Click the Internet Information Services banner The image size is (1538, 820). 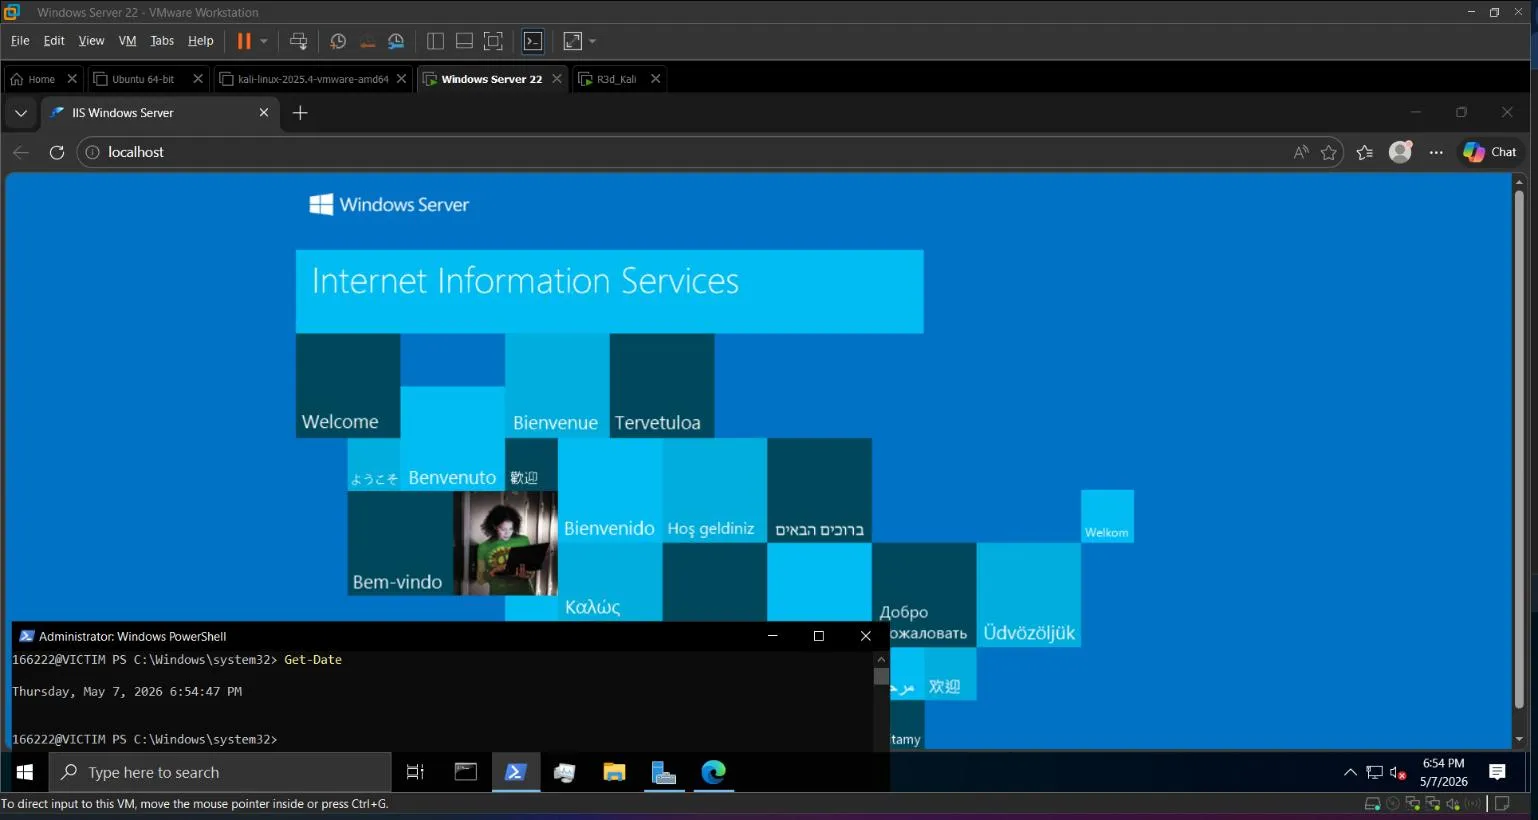click(x=610, y=291)
